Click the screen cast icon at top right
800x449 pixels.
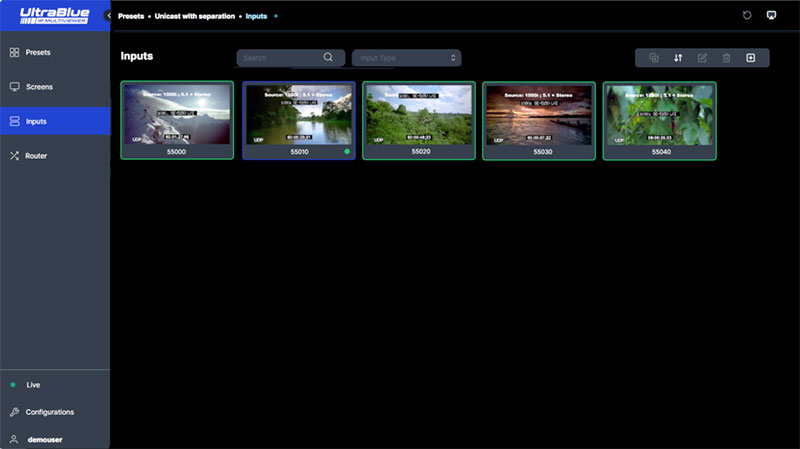[771, 16]
